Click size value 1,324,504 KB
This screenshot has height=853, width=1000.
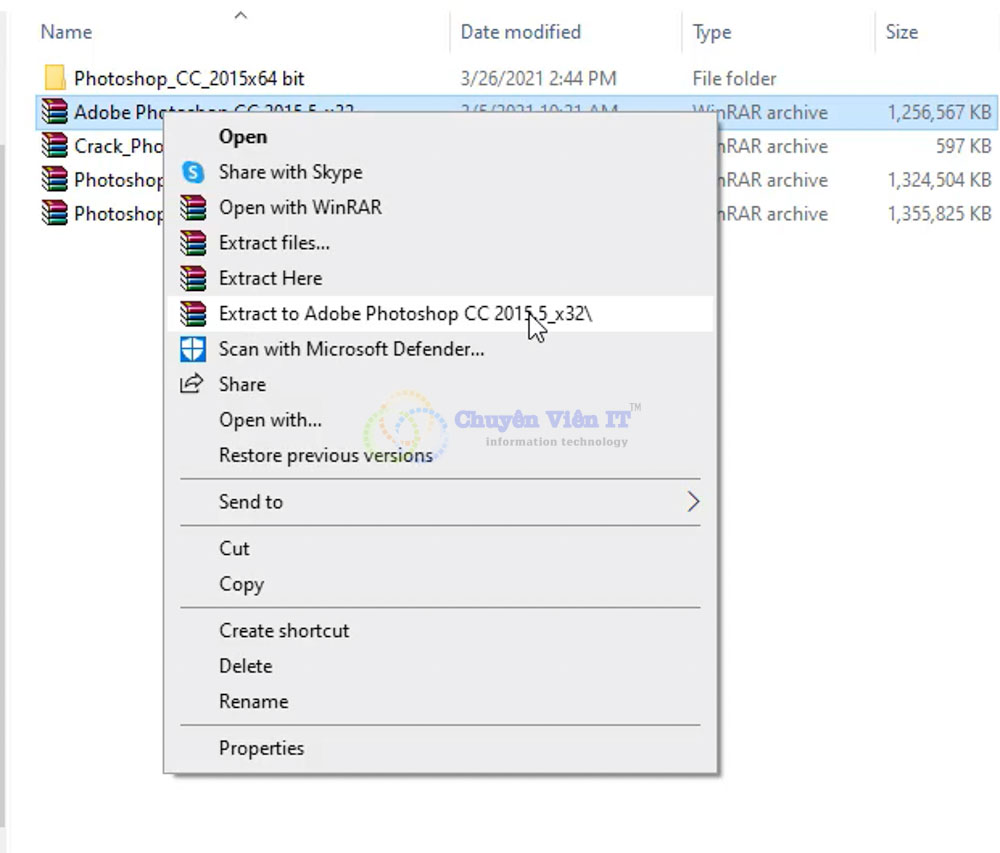939,180
